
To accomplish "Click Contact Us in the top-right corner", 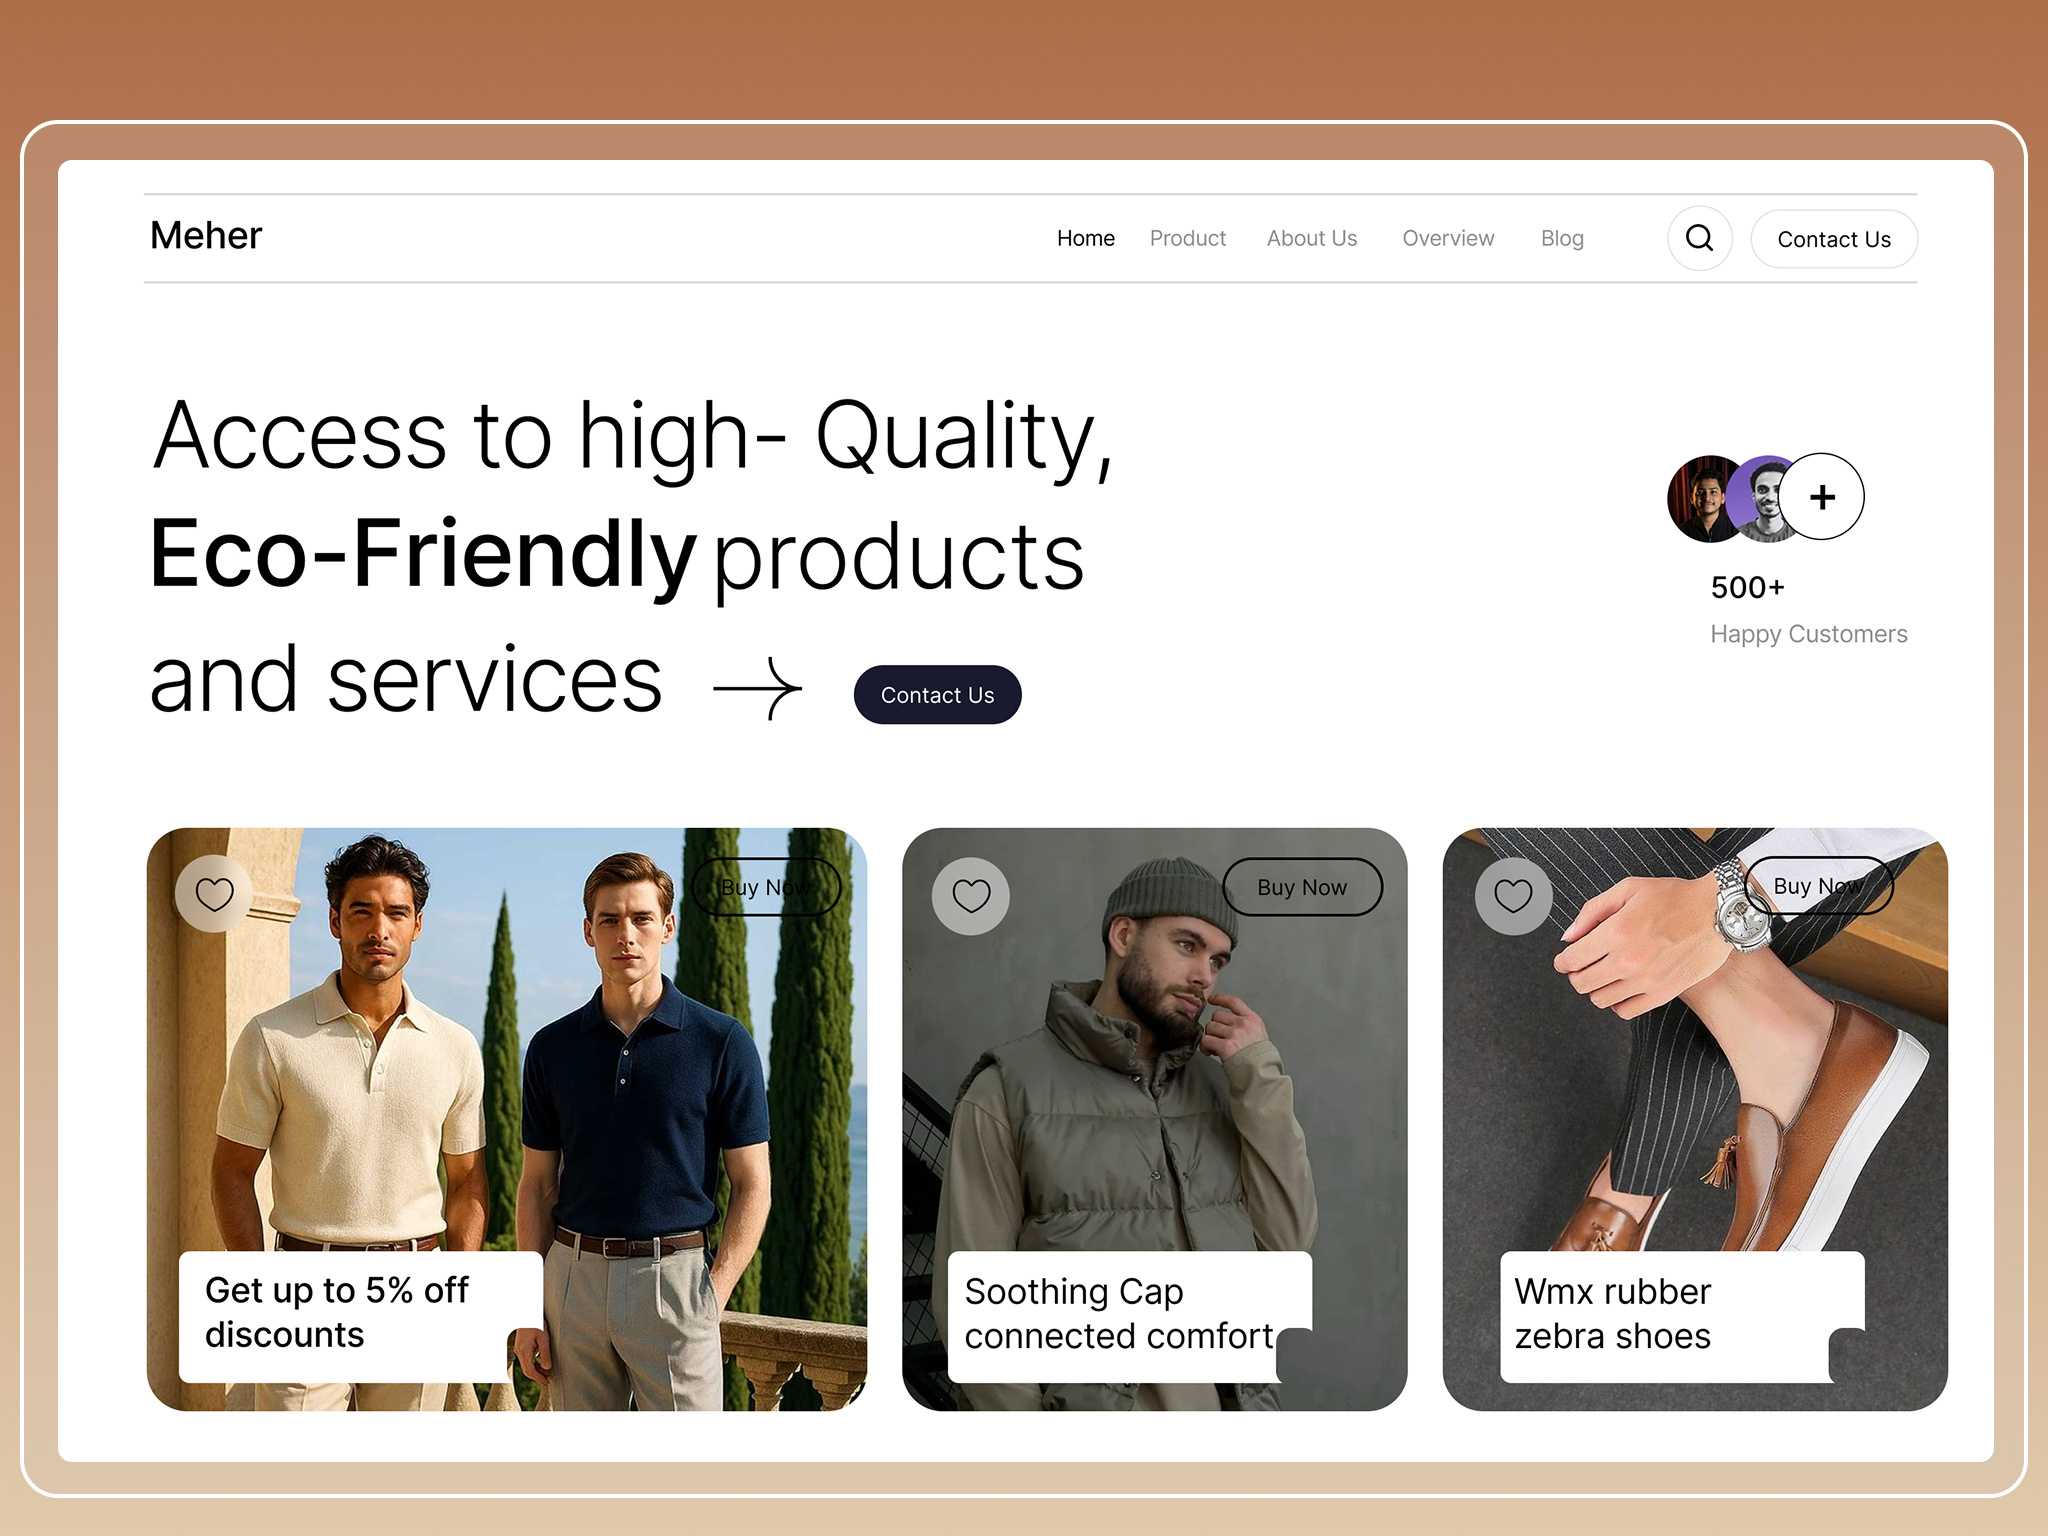I will 1833,239.
